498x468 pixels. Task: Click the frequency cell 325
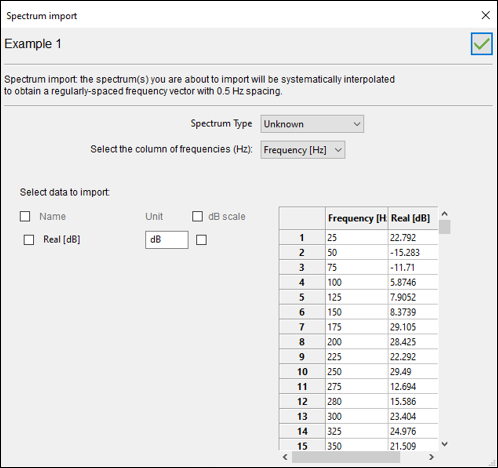[x=357, y=431]
